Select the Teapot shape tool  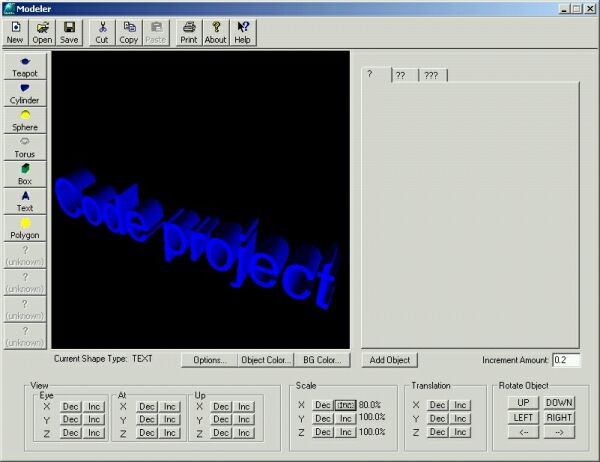pyautogui.click(x=25, y=67)
